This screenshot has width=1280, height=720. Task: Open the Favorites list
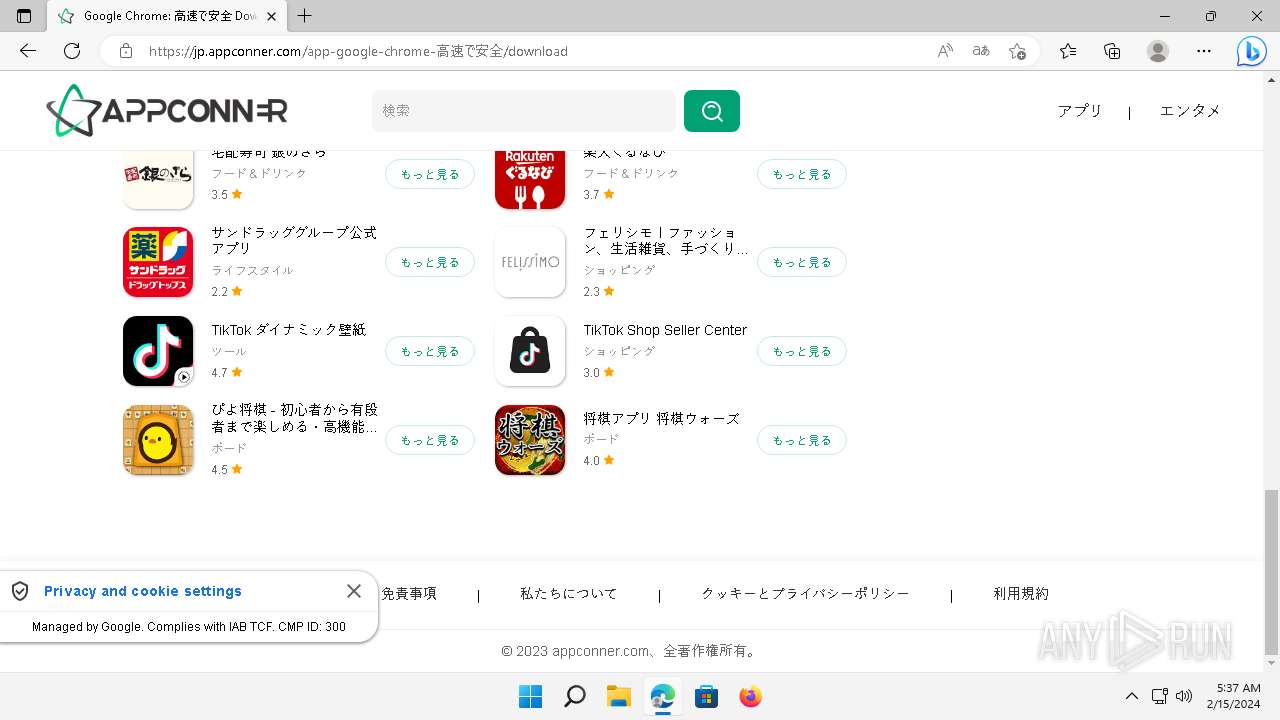point(1068,51)
